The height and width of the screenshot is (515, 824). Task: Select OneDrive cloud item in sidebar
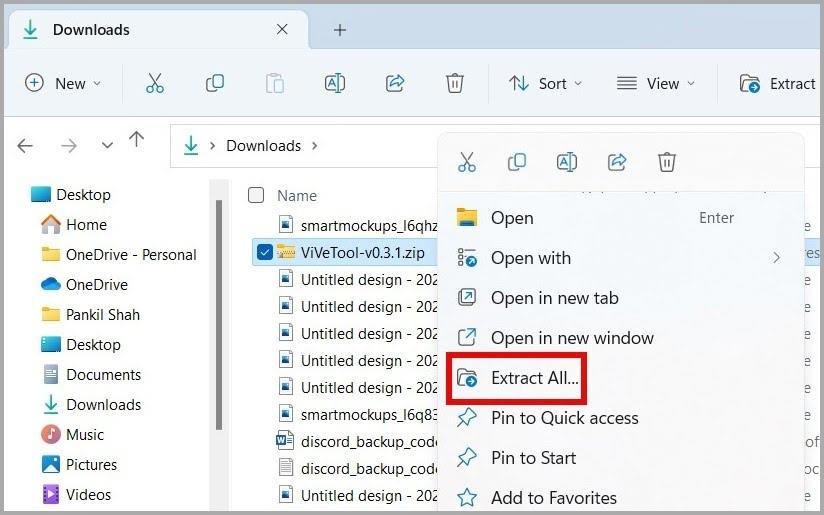pos(85,284)
